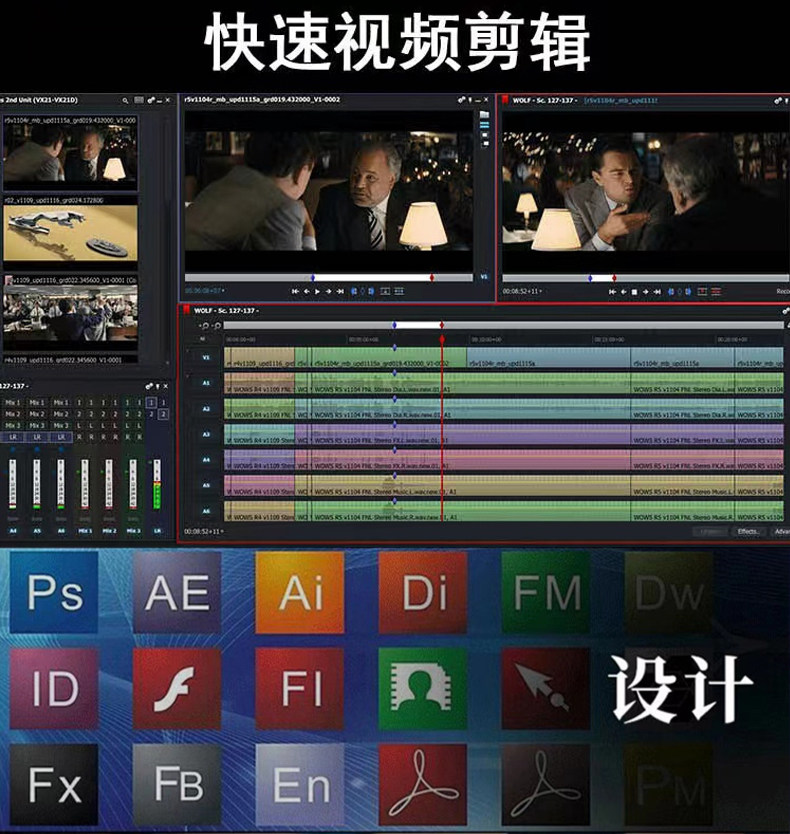Viewport: 790px width, 834px height.
Task: Click the tile view icon in bin panel header
Action: click(139, 100)
